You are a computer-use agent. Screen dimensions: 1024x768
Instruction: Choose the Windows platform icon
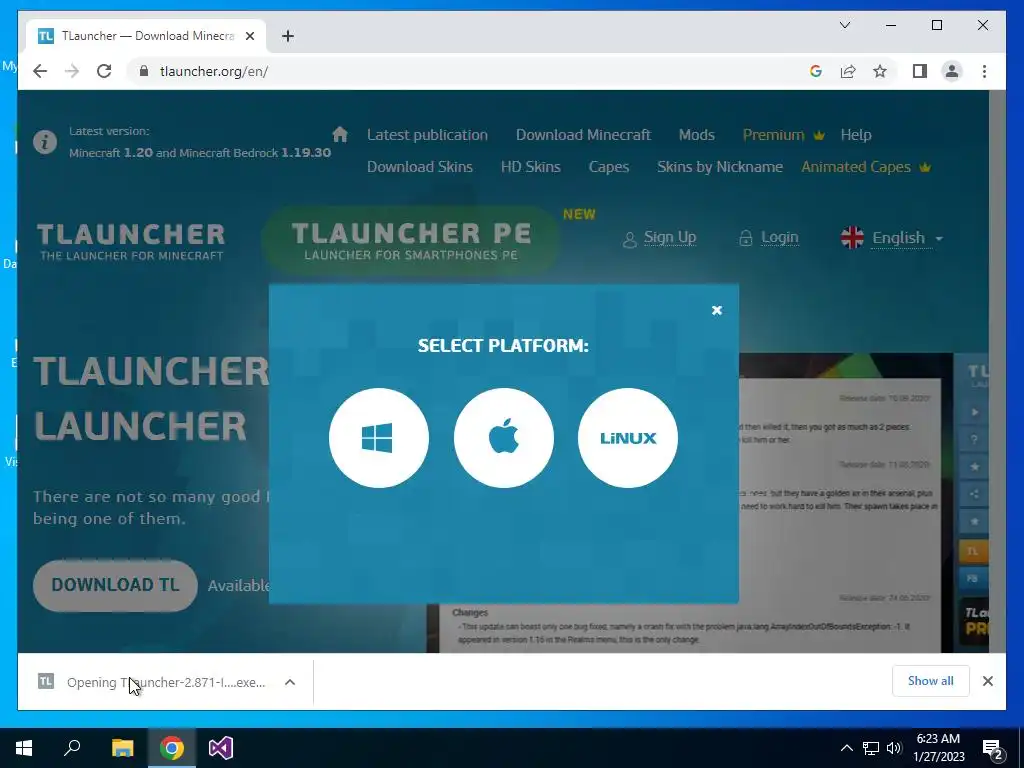click(x=379, y=438)
